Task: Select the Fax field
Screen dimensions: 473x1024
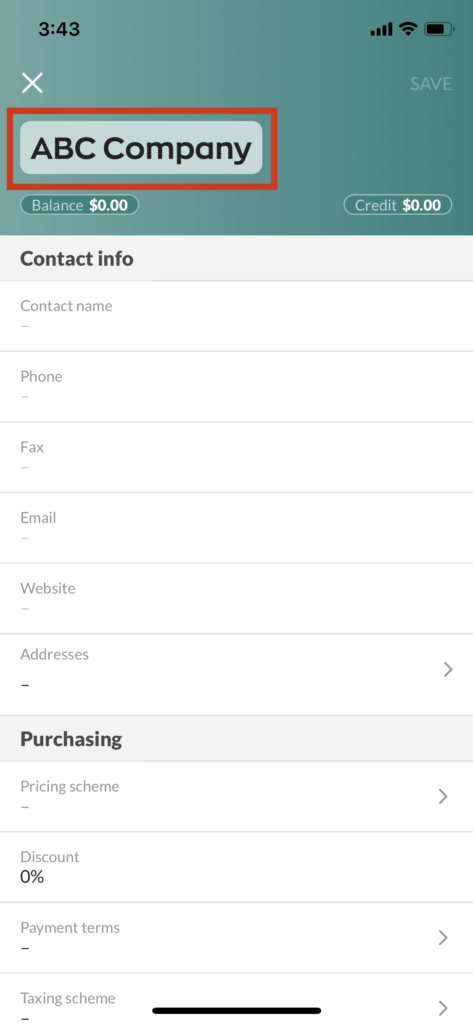Action: (236, 457)
